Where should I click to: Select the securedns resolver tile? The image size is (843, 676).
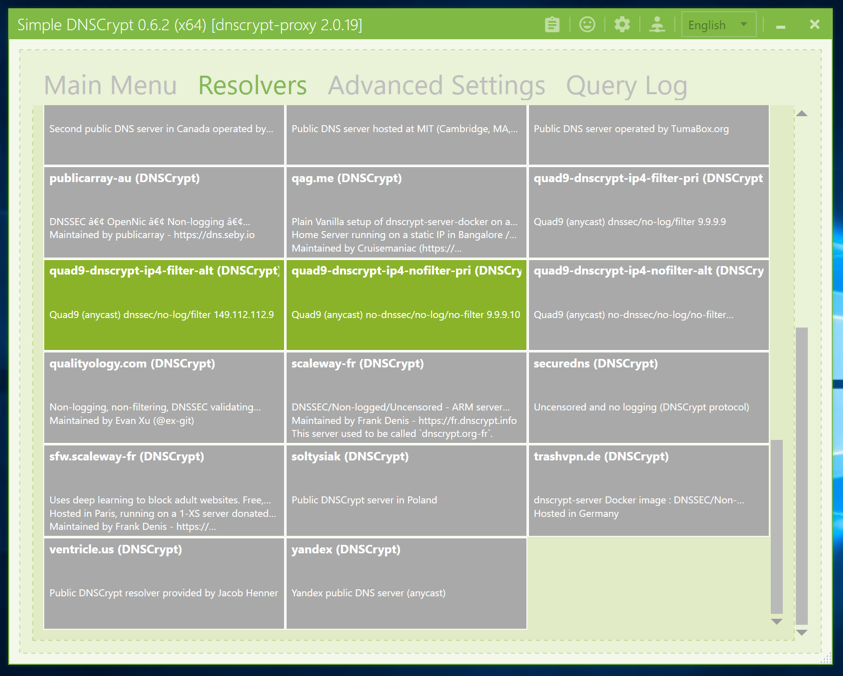649,398
